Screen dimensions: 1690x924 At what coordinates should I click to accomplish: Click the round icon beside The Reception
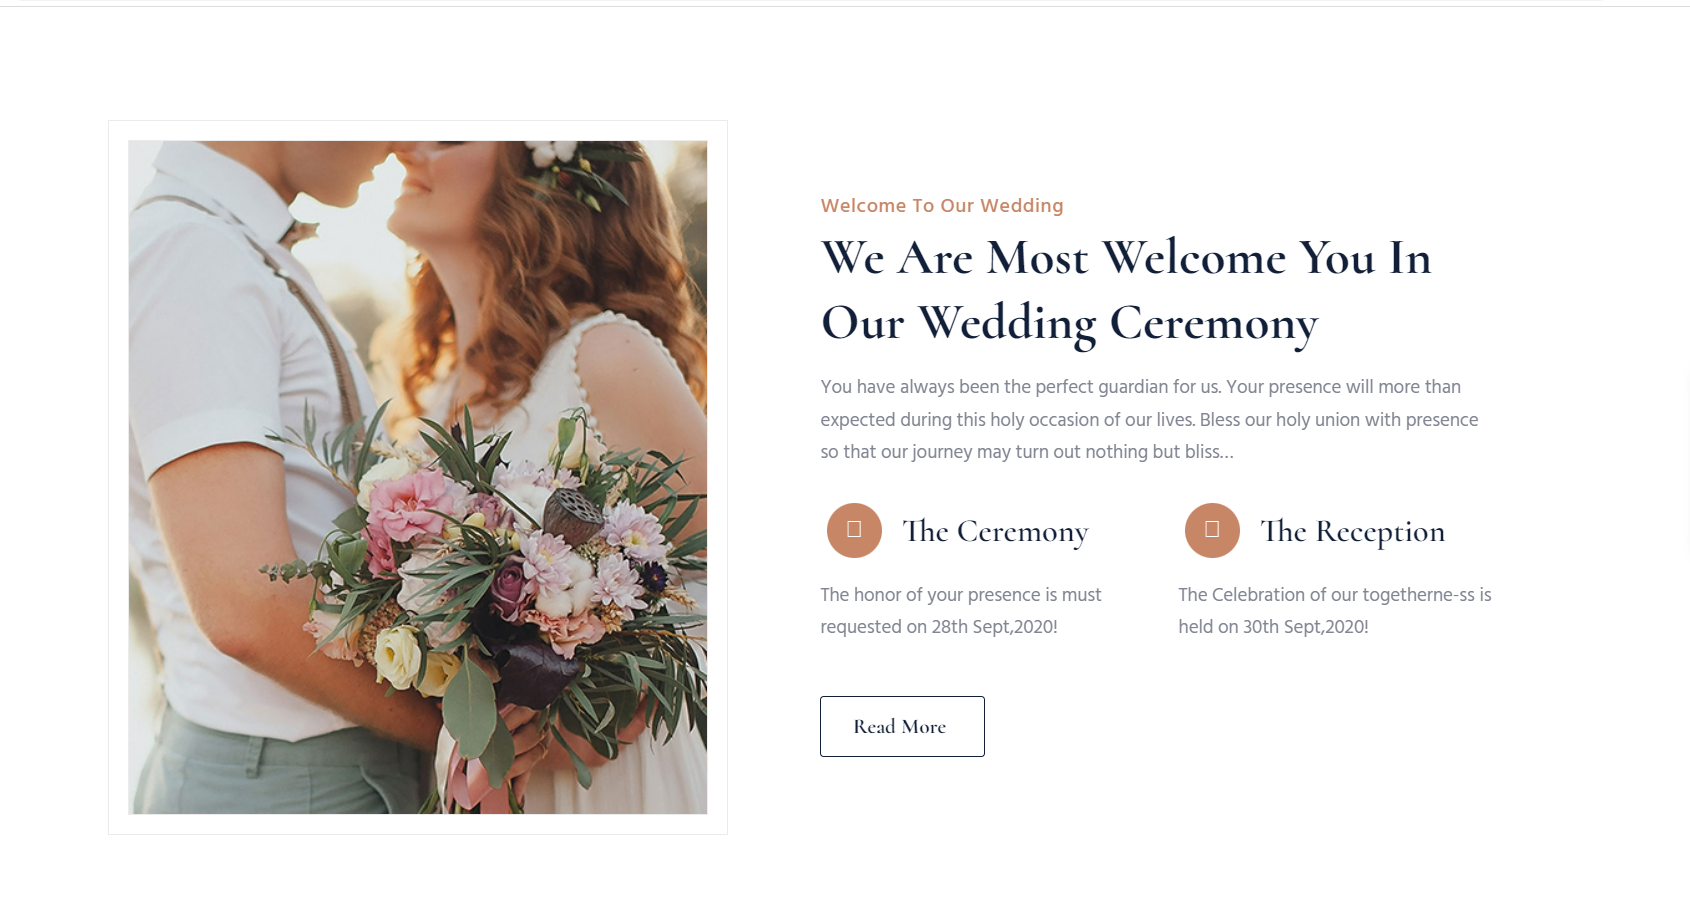point(1212,530)
